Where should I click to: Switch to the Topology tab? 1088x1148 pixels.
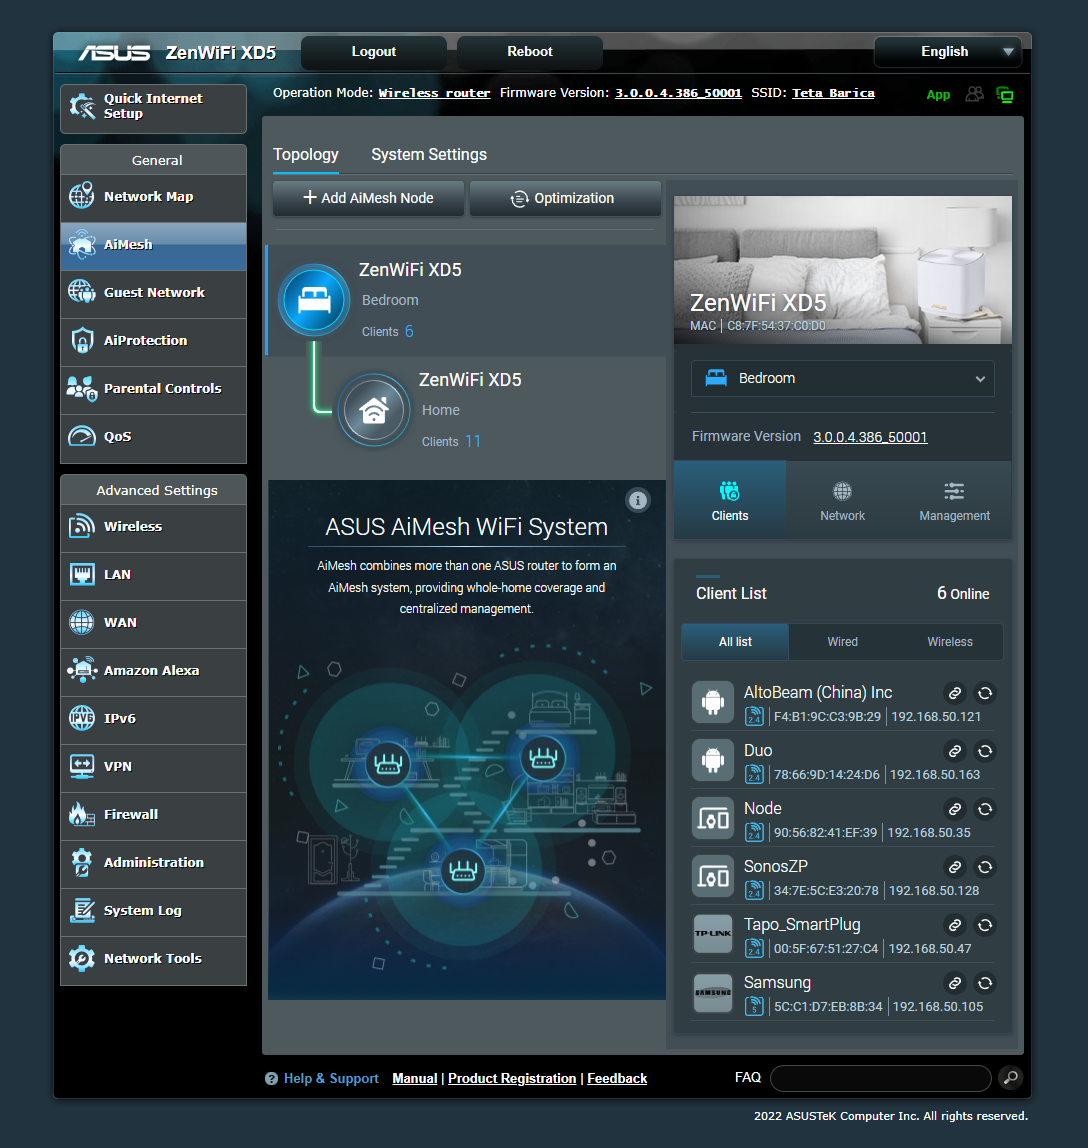pyautogui.click(x=306, y=154)
